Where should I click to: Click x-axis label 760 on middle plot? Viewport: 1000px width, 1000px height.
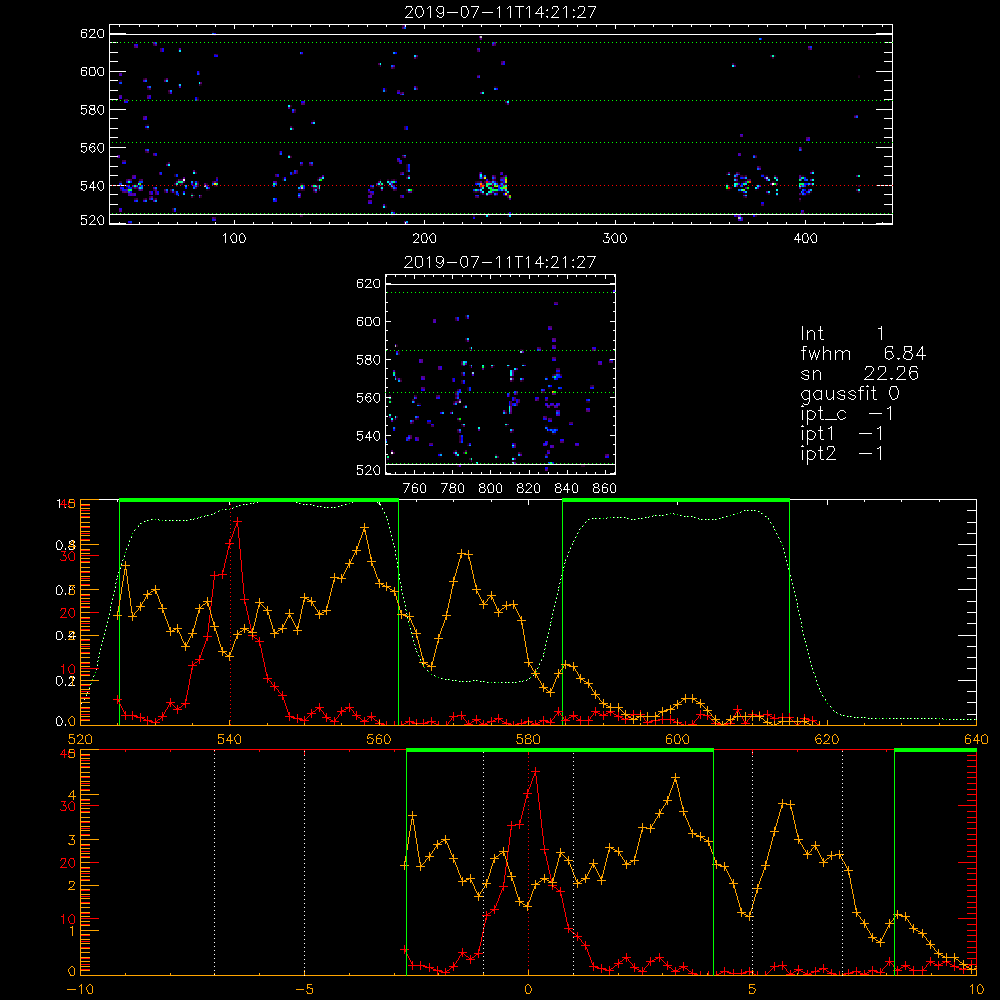click(x=415, y=489)
